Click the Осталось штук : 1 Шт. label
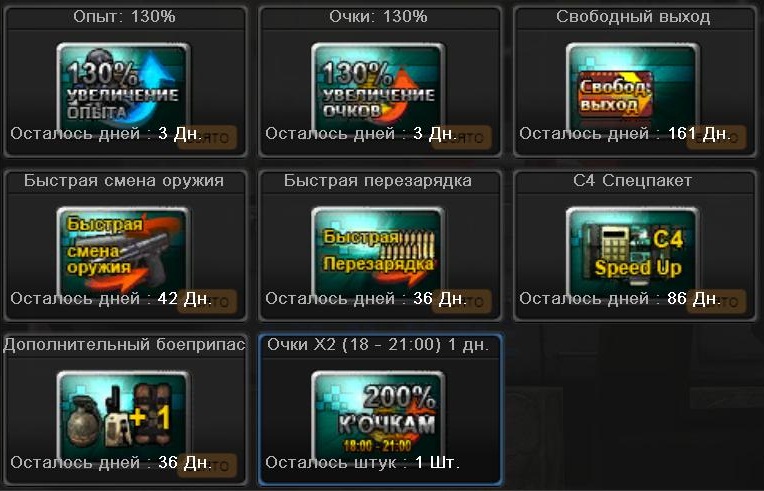 tap(363, 462)
